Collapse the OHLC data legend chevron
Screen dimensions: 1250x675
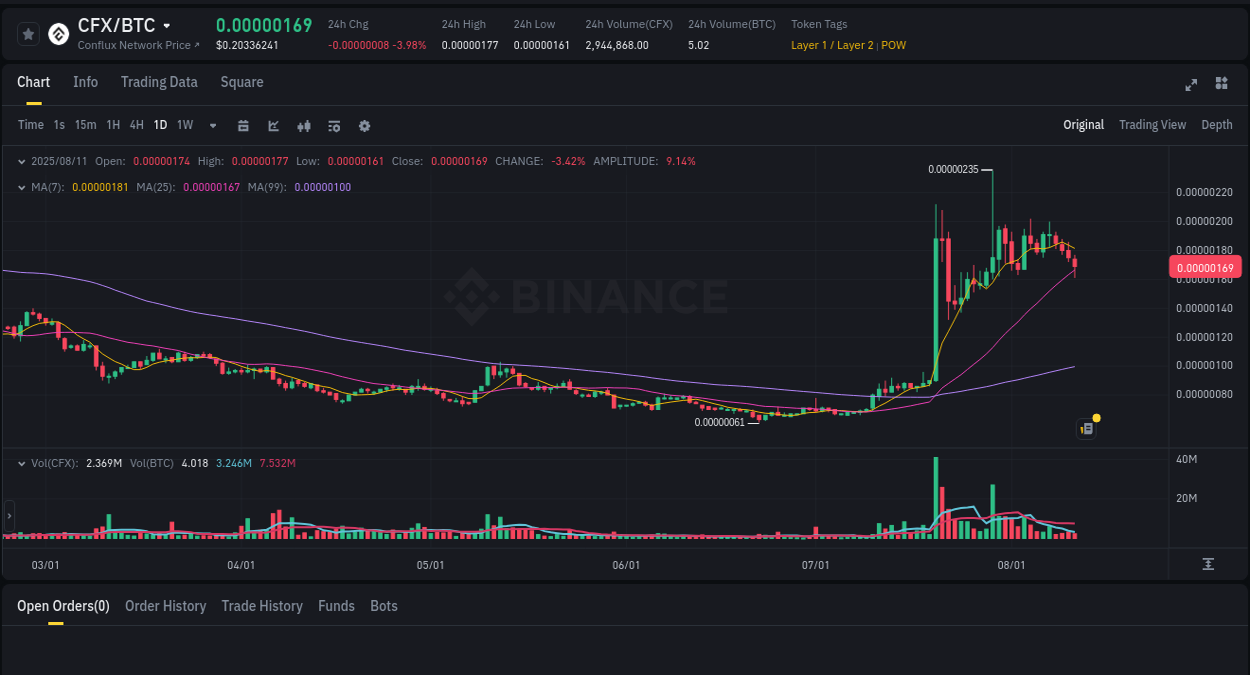pos(22,161)
